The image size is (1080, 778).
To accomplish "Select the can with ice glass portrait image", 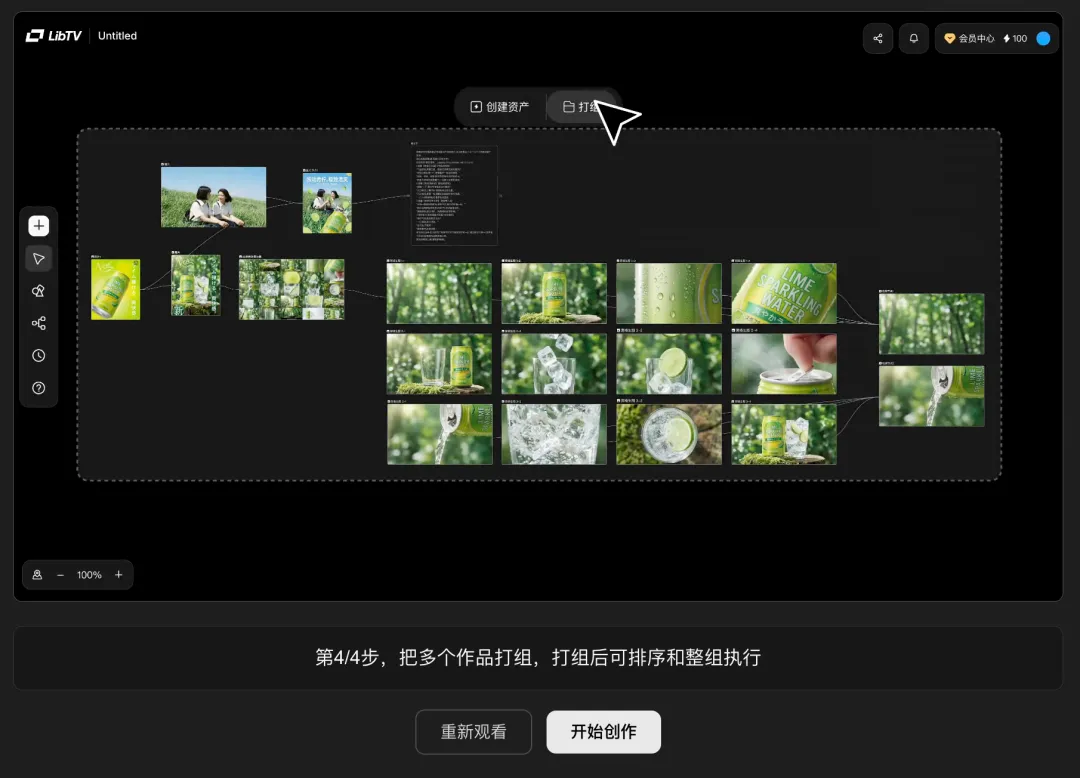I will coord(196,285).
